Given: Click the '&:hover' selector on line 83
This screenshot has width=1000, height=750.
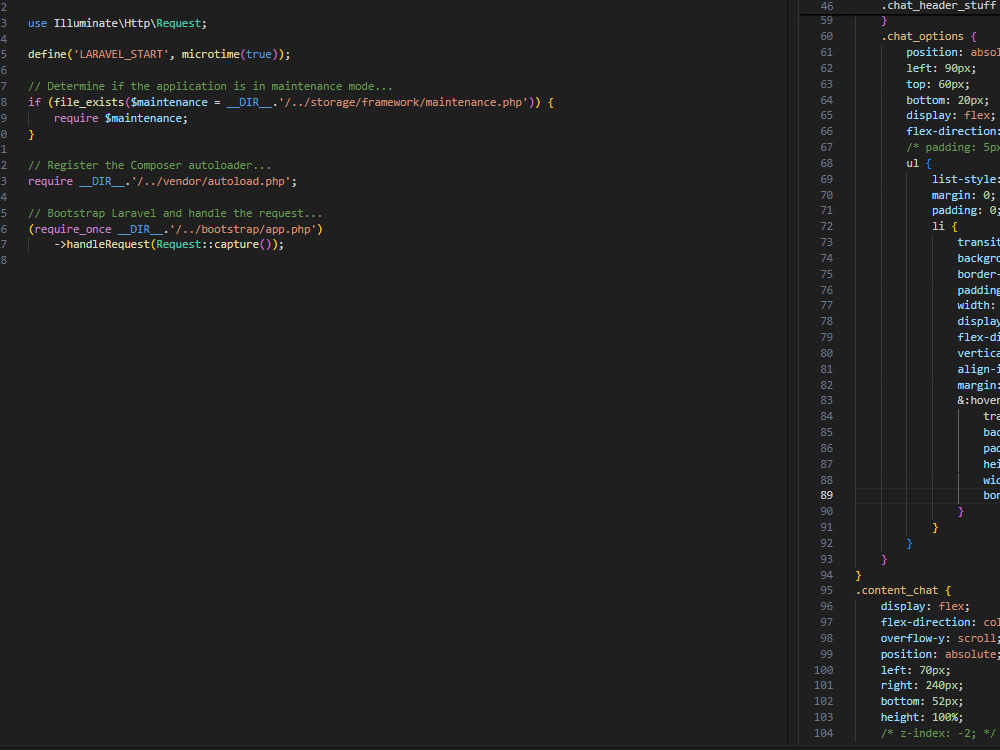Looking at the screenshot, I should click(978, 401).
